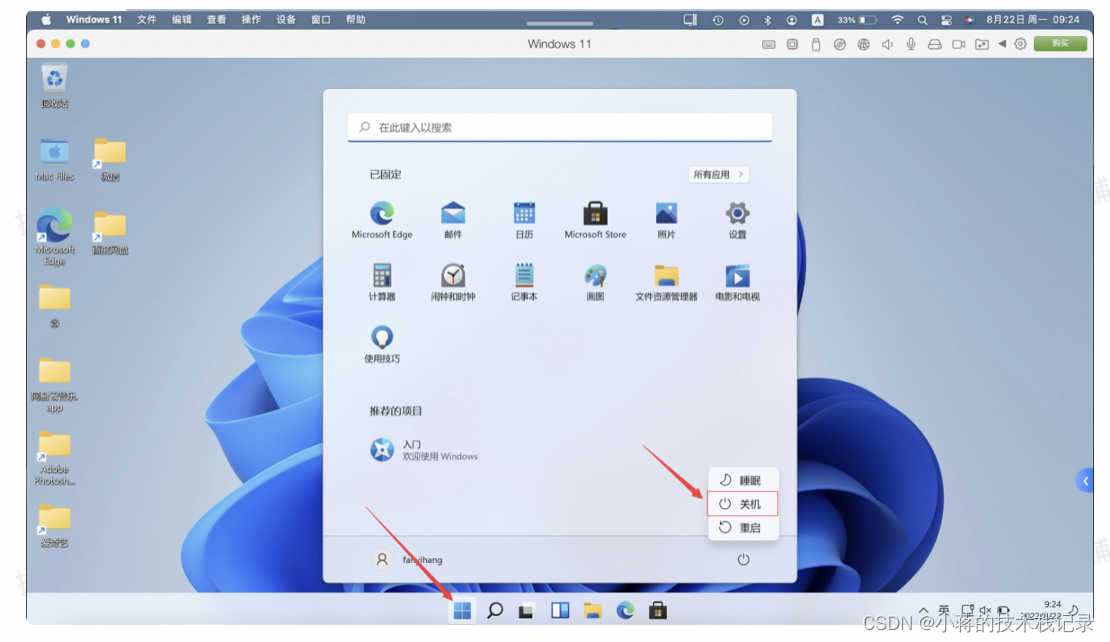Open the 查看 menu in the Mac menu bar

click(217, 20)
